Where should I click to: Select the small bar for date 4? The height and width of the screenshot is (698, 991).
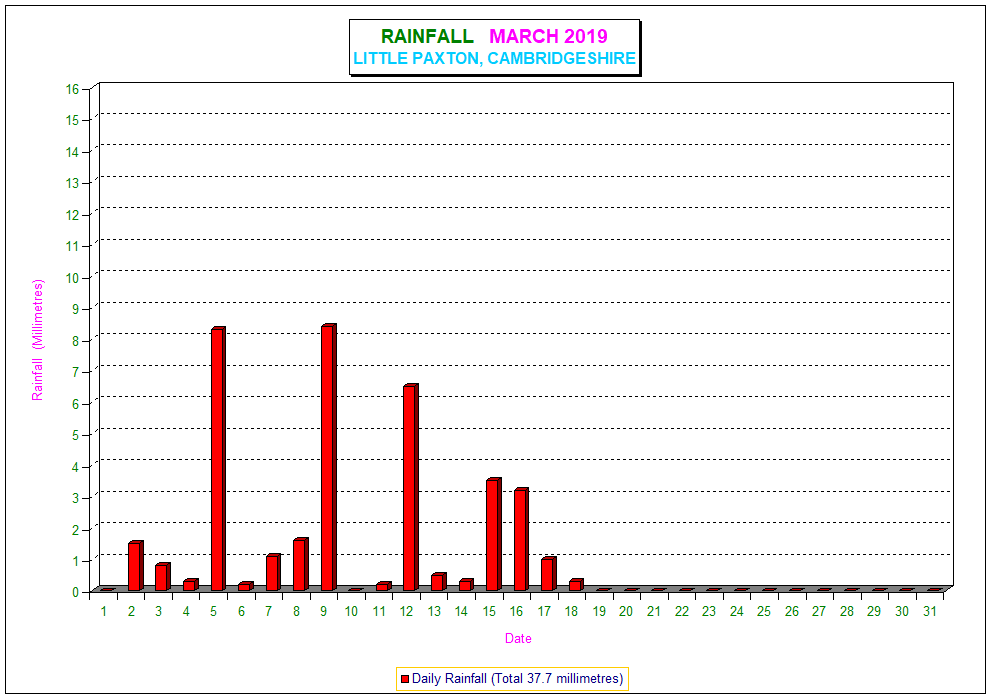(190, 585)
